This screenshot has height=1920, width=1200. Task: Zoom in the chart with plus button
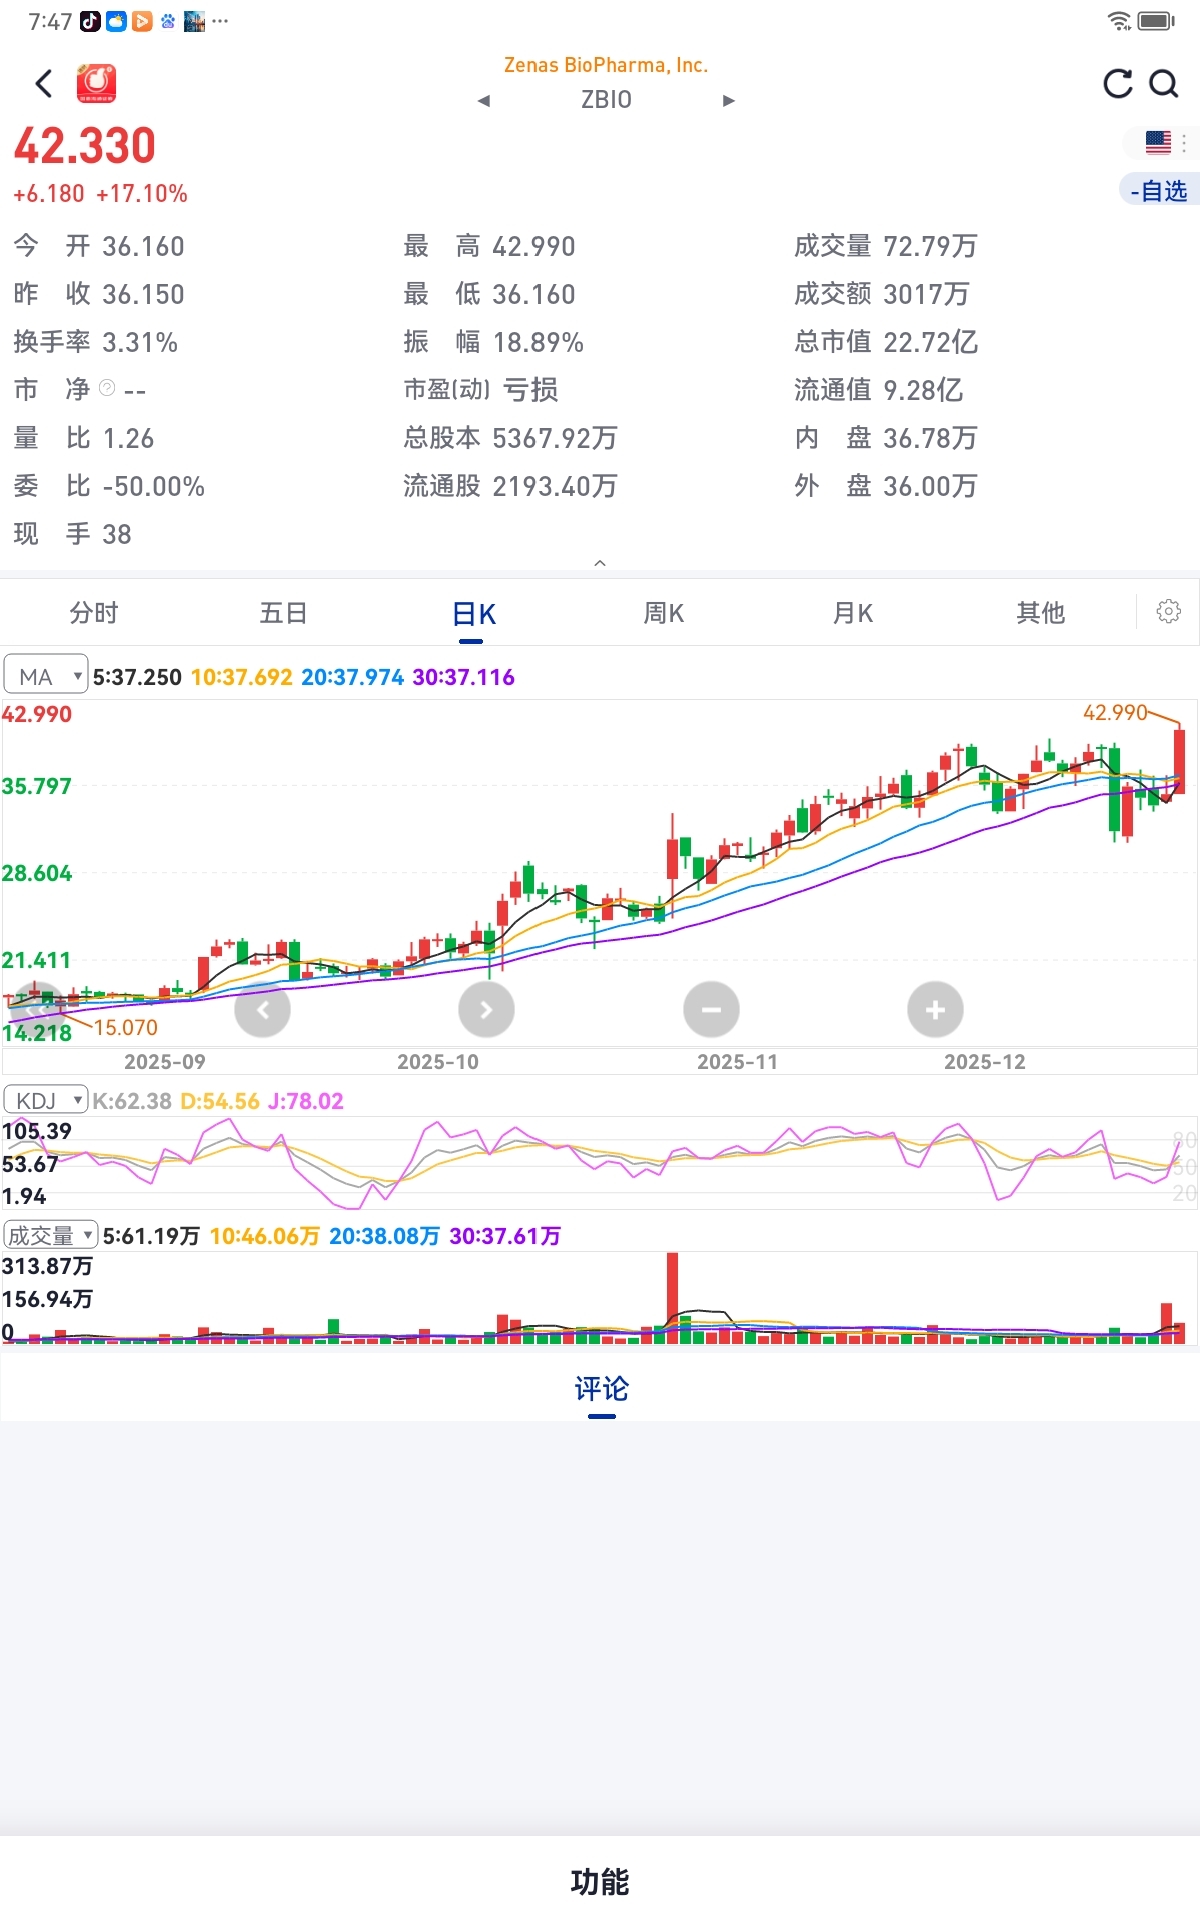(x=935, y=1010)
